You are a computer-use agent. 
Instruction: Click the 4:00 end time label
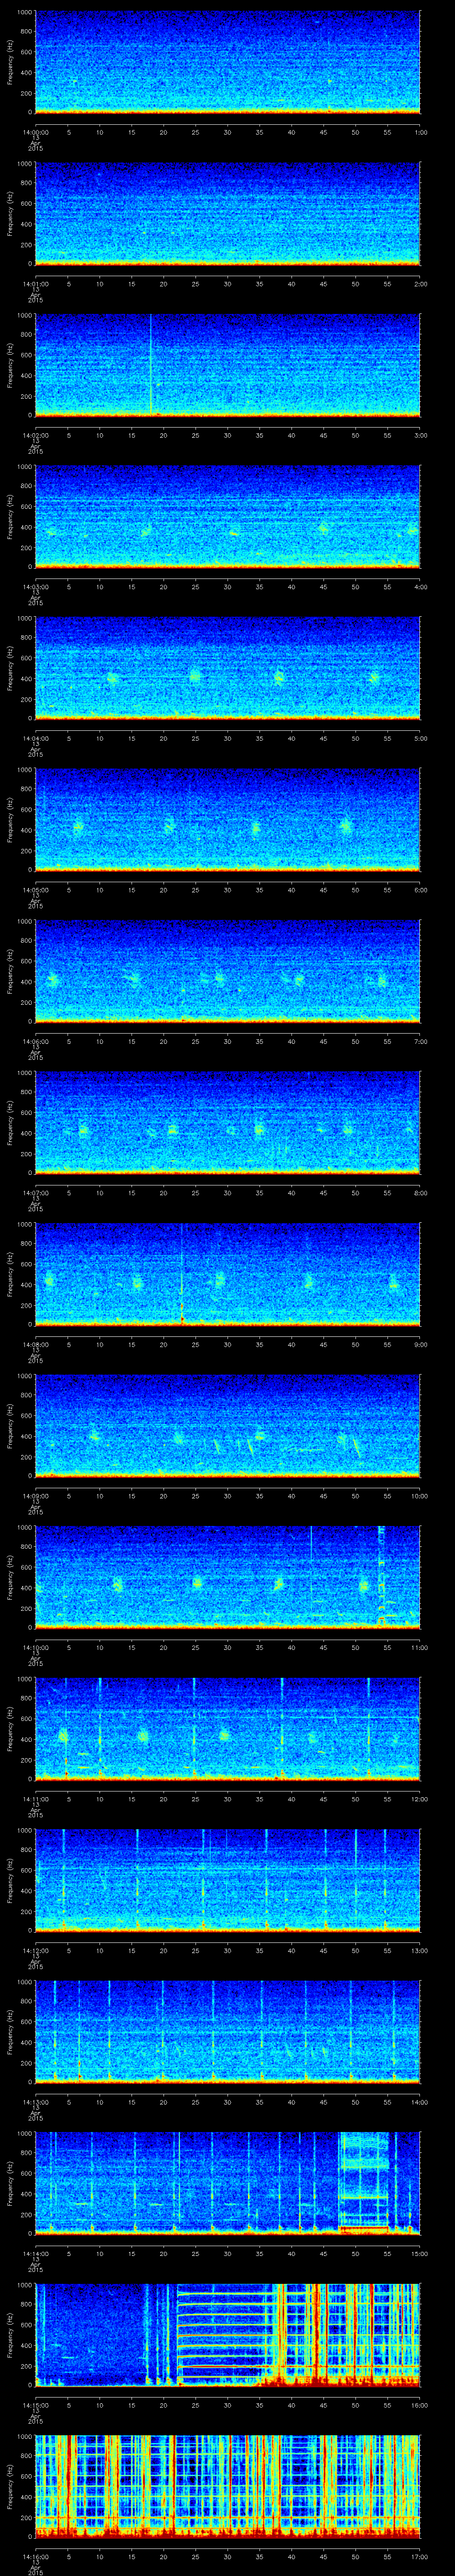coord(420,587)
